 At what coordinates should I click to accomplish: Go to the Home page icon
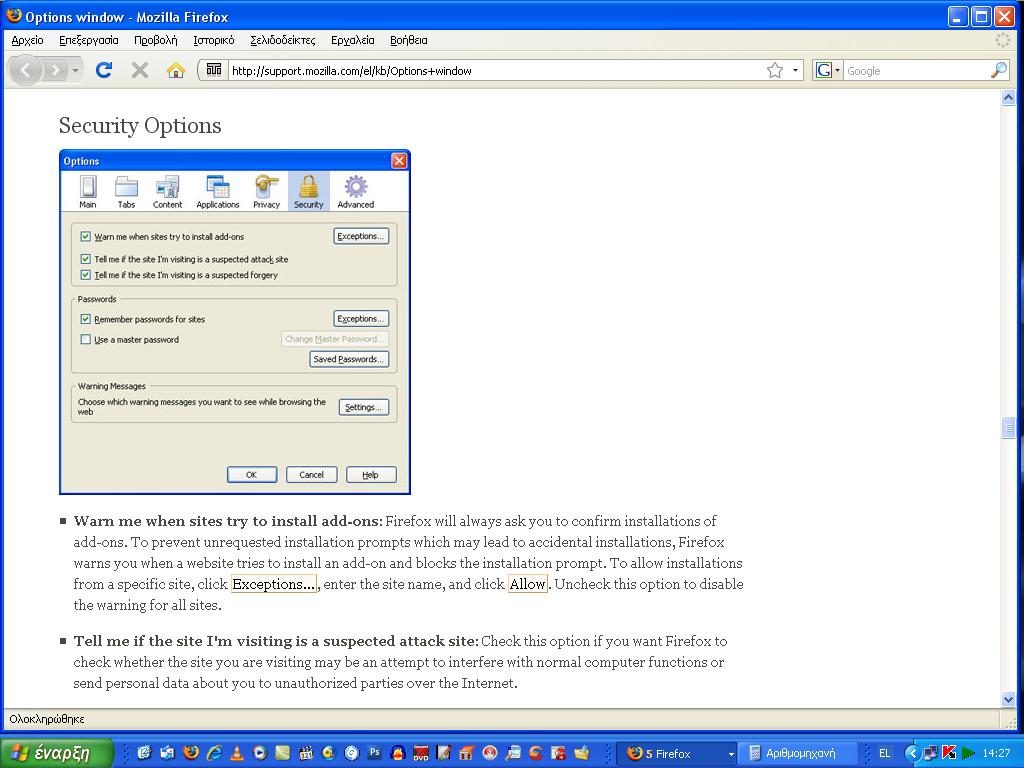click(175, 70)
